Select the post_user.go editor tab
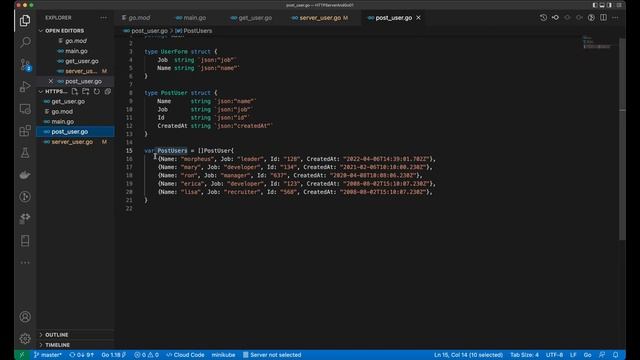 [x=393, y=18]
